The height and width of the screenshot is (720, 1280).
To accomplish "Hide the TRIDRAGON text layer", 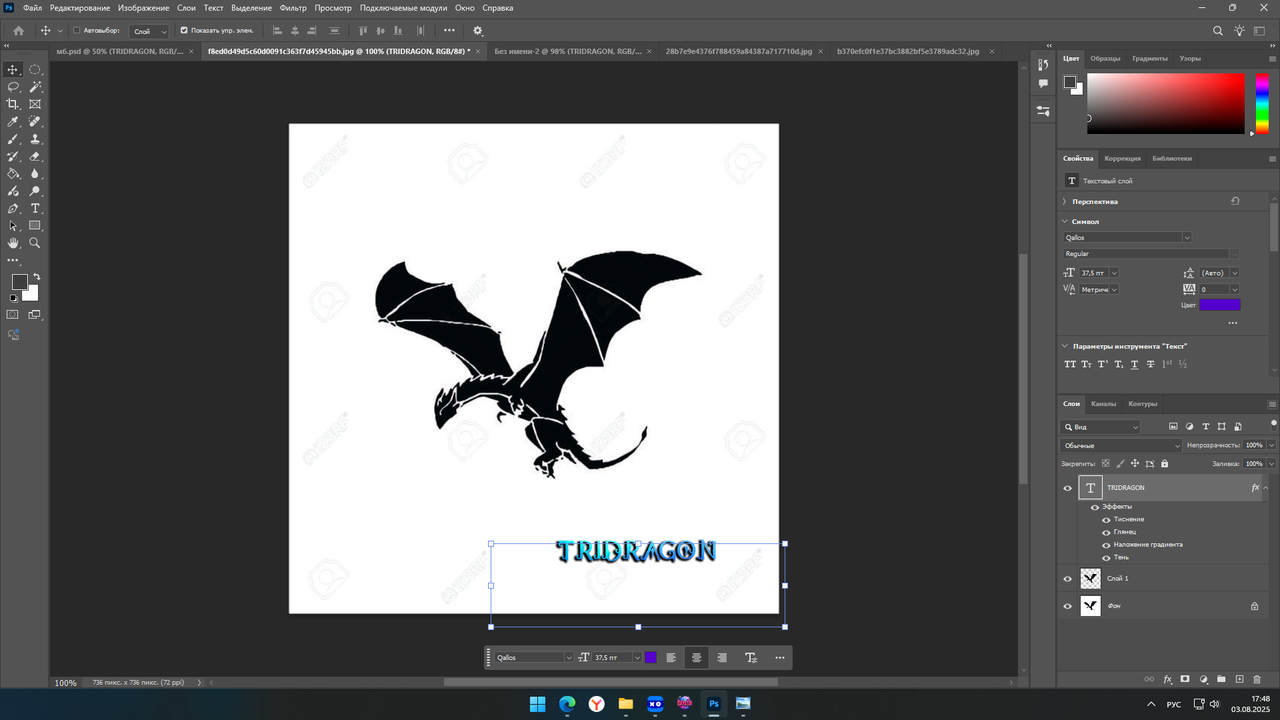I will 1067,488.
